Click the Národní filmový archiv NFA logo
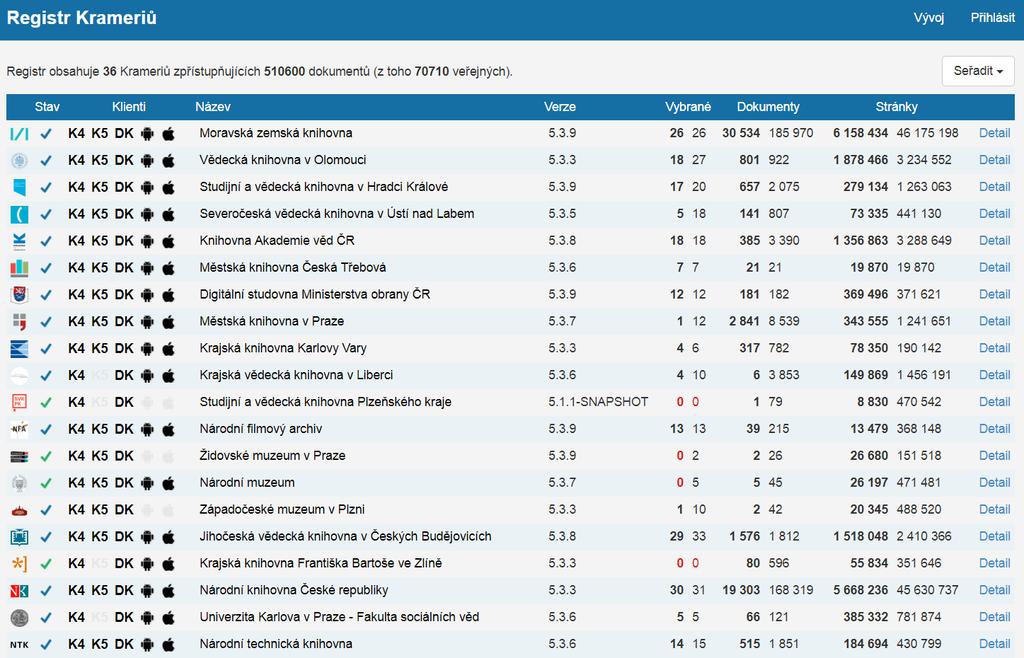This screenshot has width=1024, height=658. point(19,429)
